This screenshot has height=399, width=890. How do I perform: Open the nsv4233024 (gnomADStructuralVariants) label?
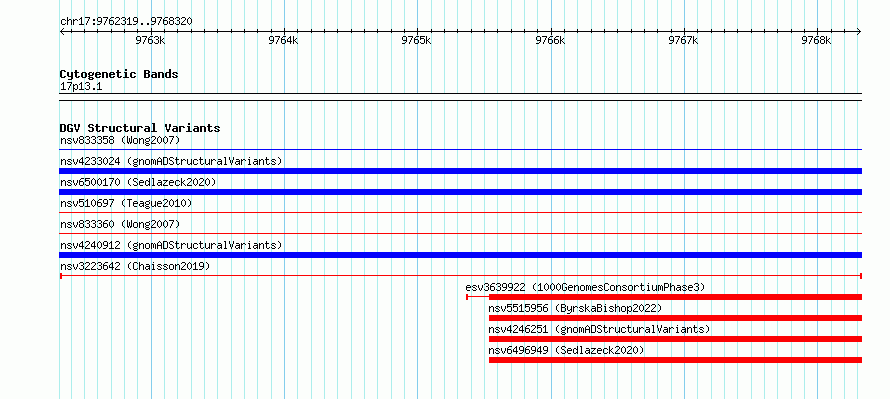click(x=171, y=161)
